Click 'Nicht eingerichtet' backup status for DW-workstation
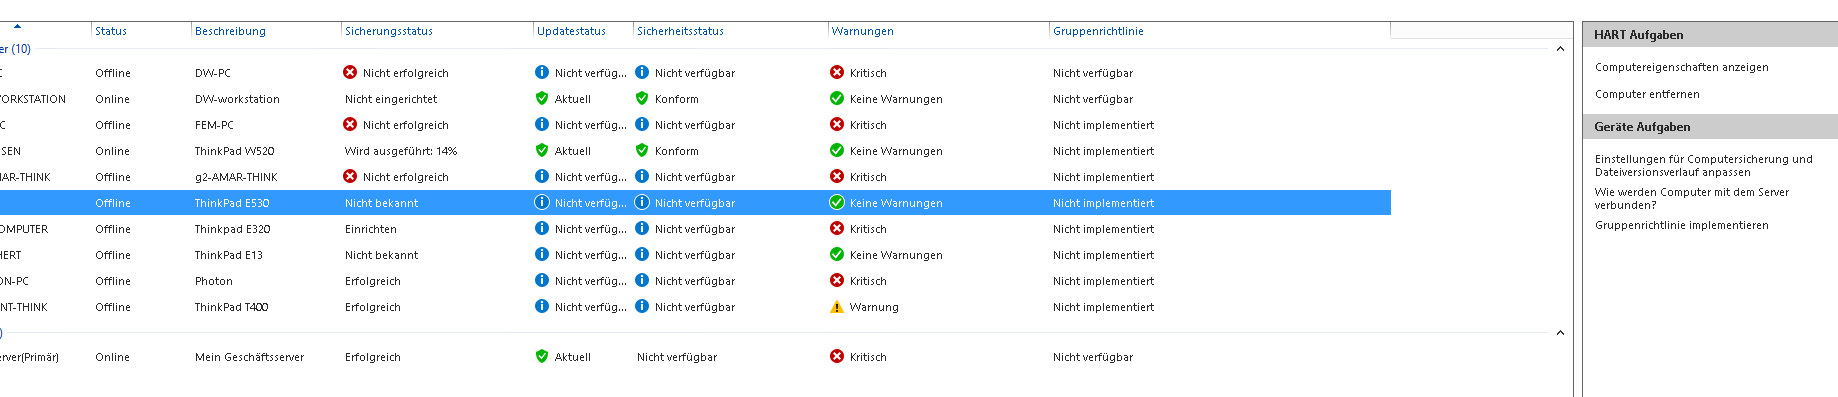 tap(391, 99)
